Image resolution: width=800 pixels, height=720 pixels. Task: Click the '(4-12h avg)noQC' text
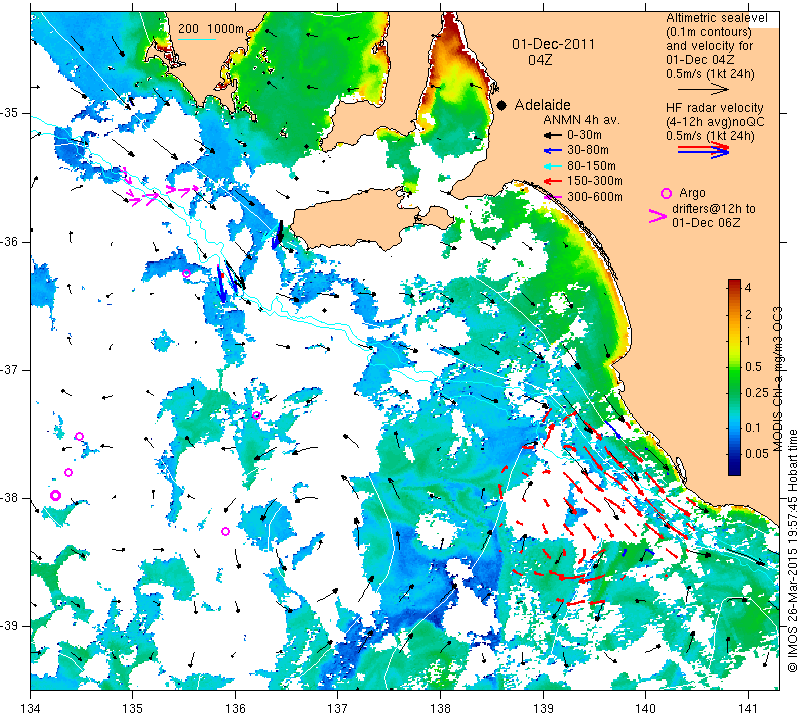click(715, 121)
